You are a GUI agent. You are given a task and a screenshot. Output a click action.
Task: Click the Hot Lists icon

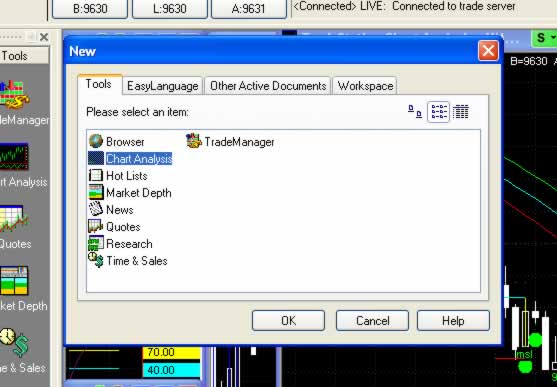96,176
